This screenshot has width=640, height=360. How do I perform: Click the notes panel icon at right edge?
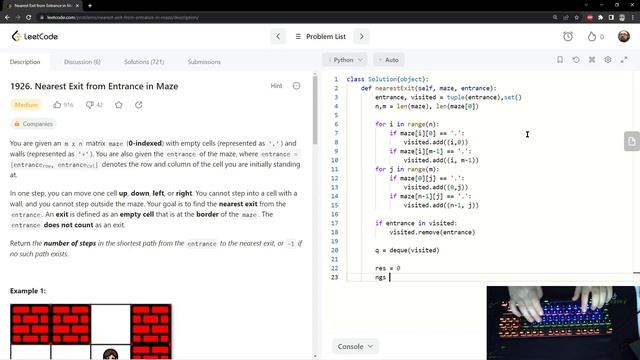[631, 142]
